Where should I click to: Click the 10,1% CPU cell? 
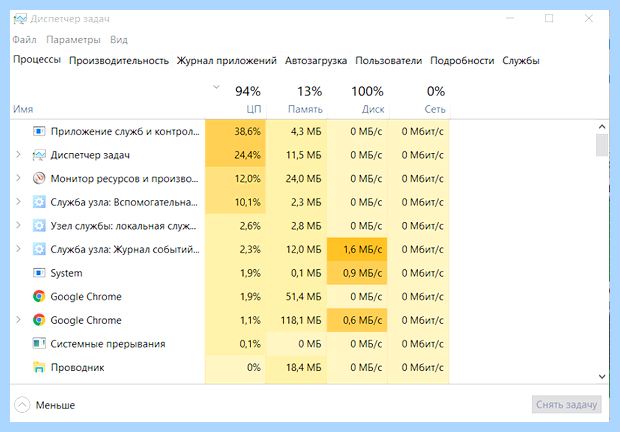coord(236,202)
